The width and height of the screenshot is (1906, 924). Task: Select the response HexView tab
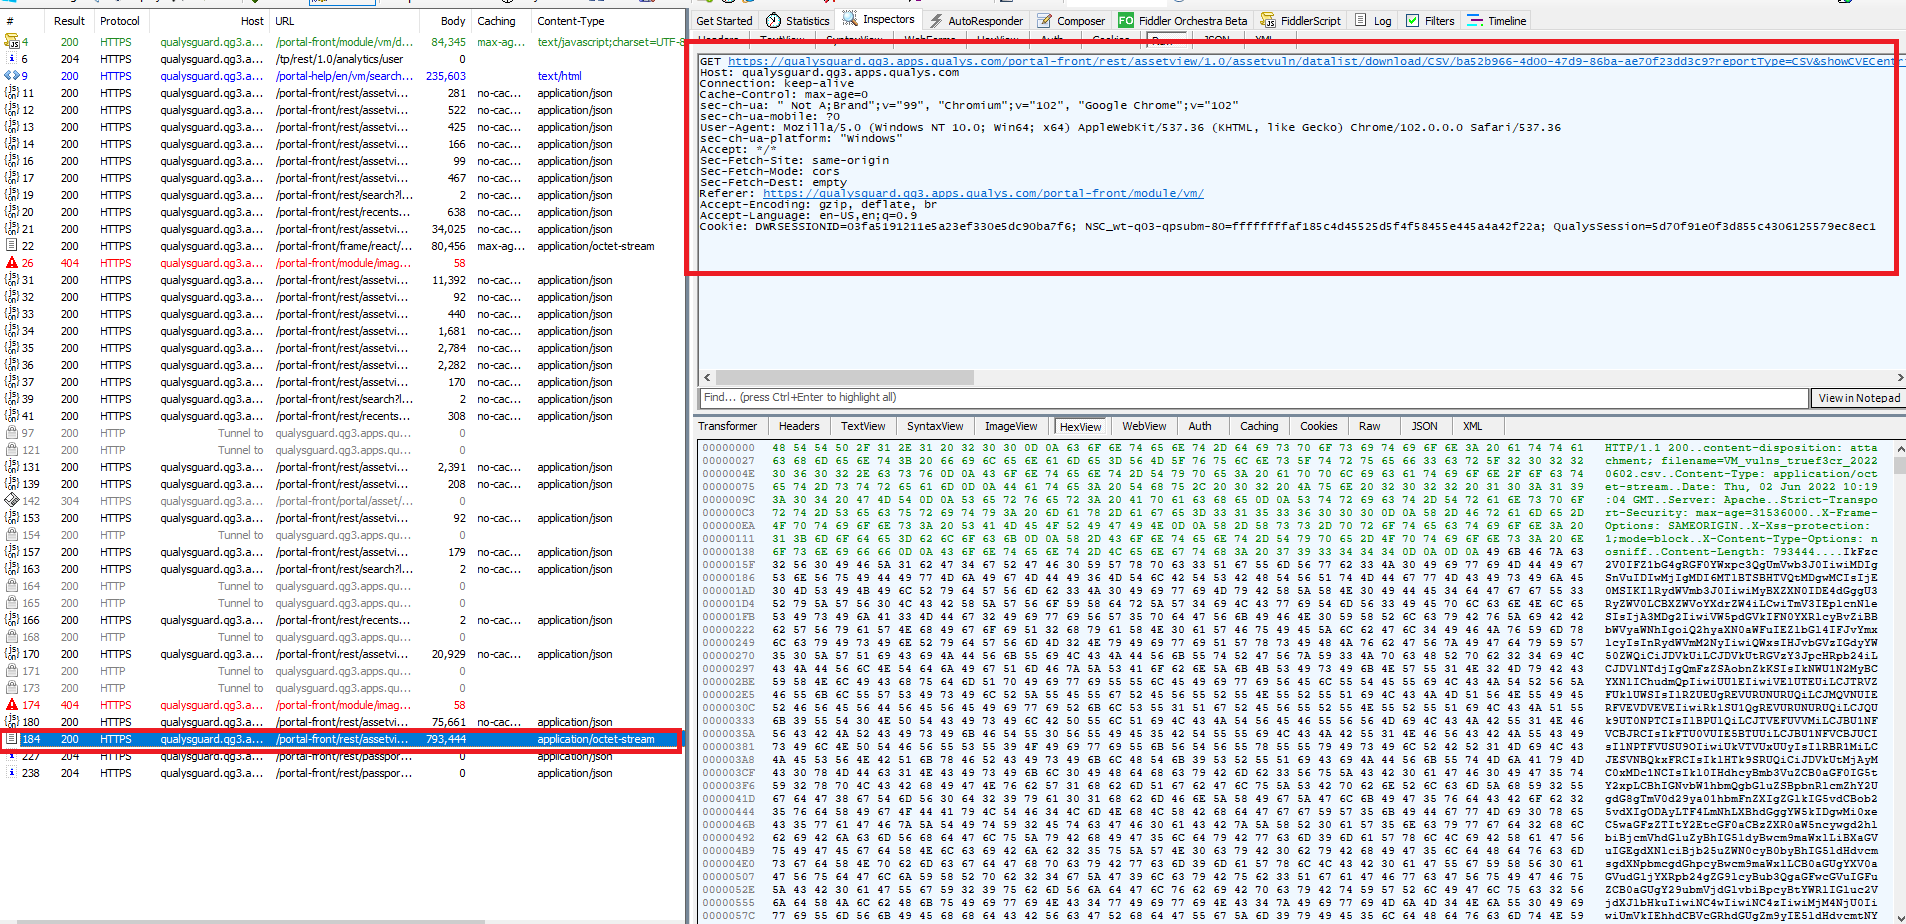click(x=1080, y=427)
